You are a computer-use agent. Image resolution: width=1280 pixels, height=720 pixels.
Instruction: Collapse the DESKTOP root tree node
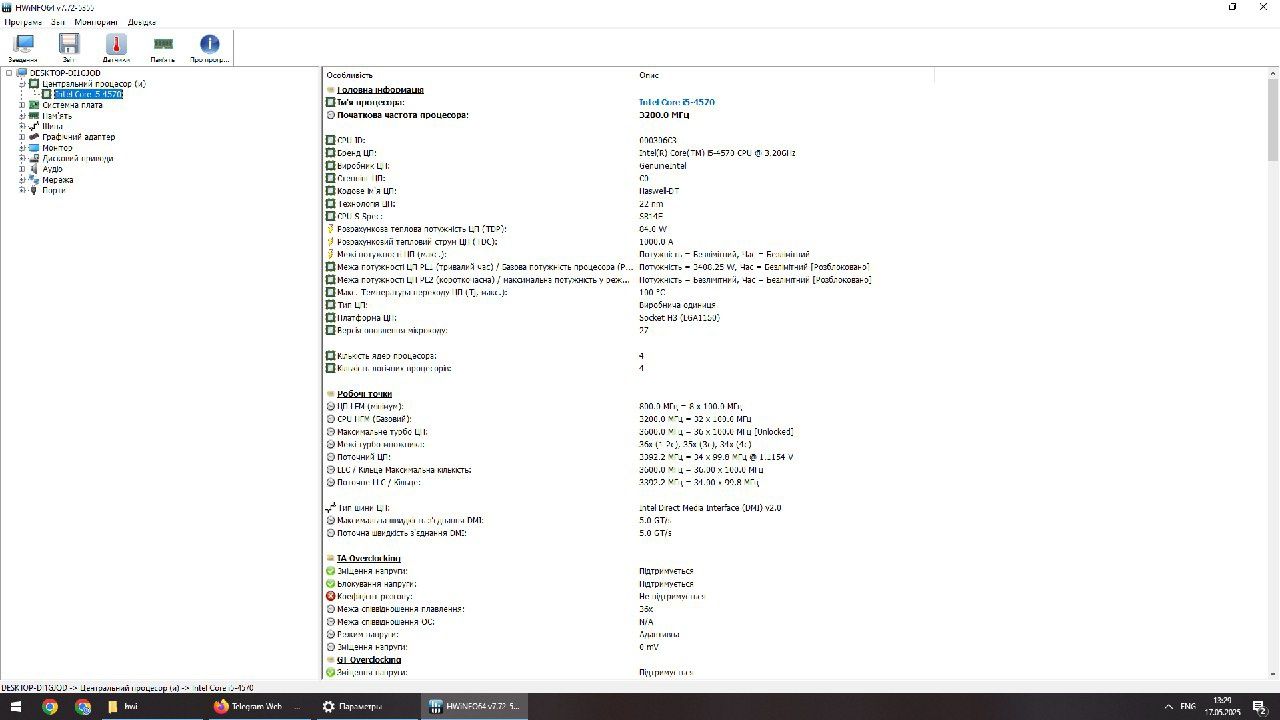[x=9, y=73]
